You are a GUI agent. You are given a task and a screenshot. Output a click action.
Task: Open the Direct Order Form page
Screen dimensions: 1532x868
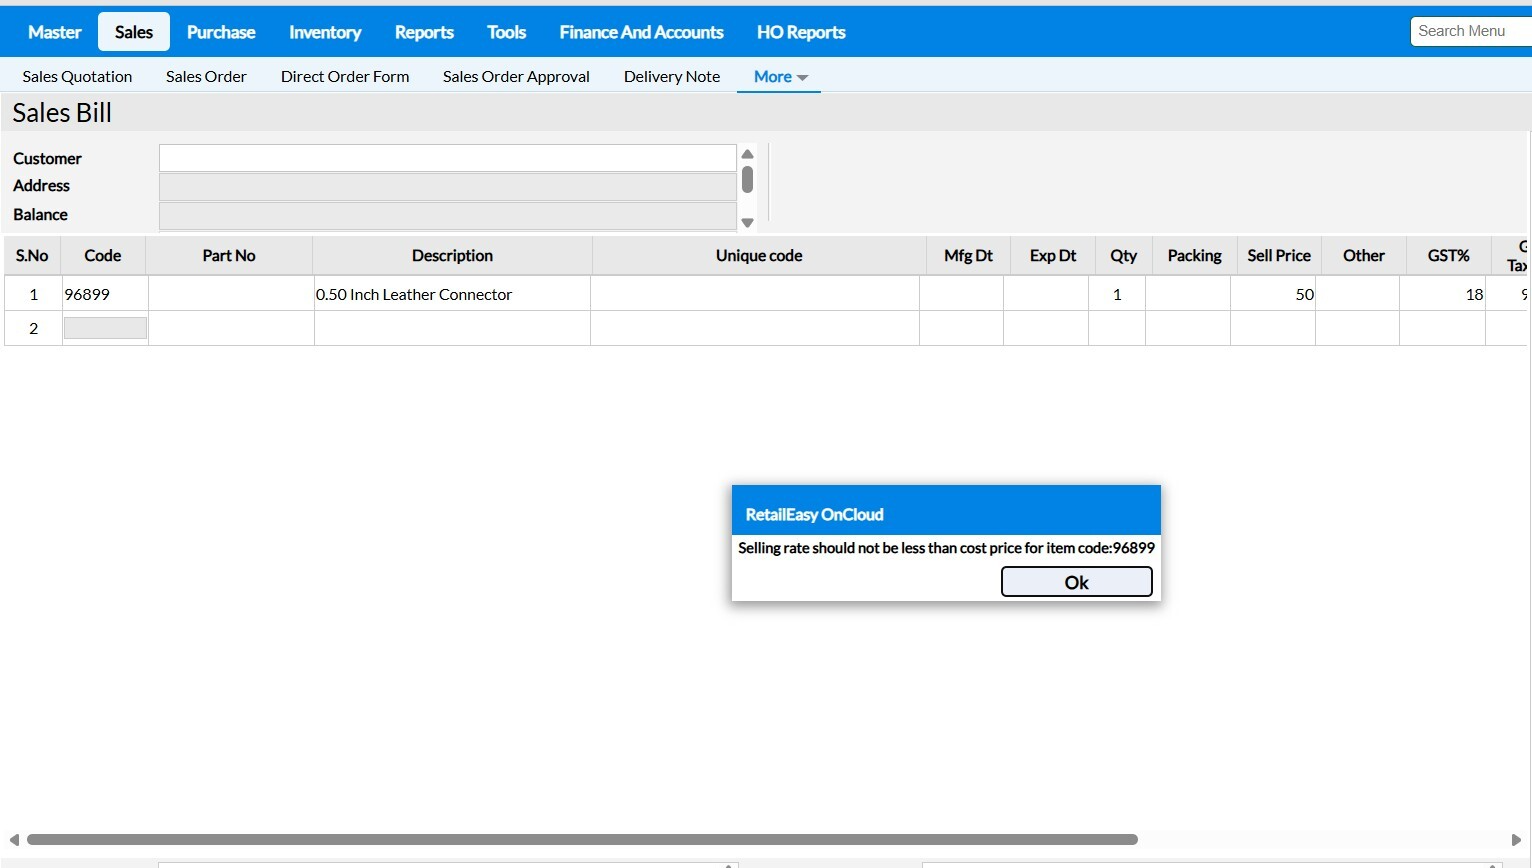click(345, 77)
